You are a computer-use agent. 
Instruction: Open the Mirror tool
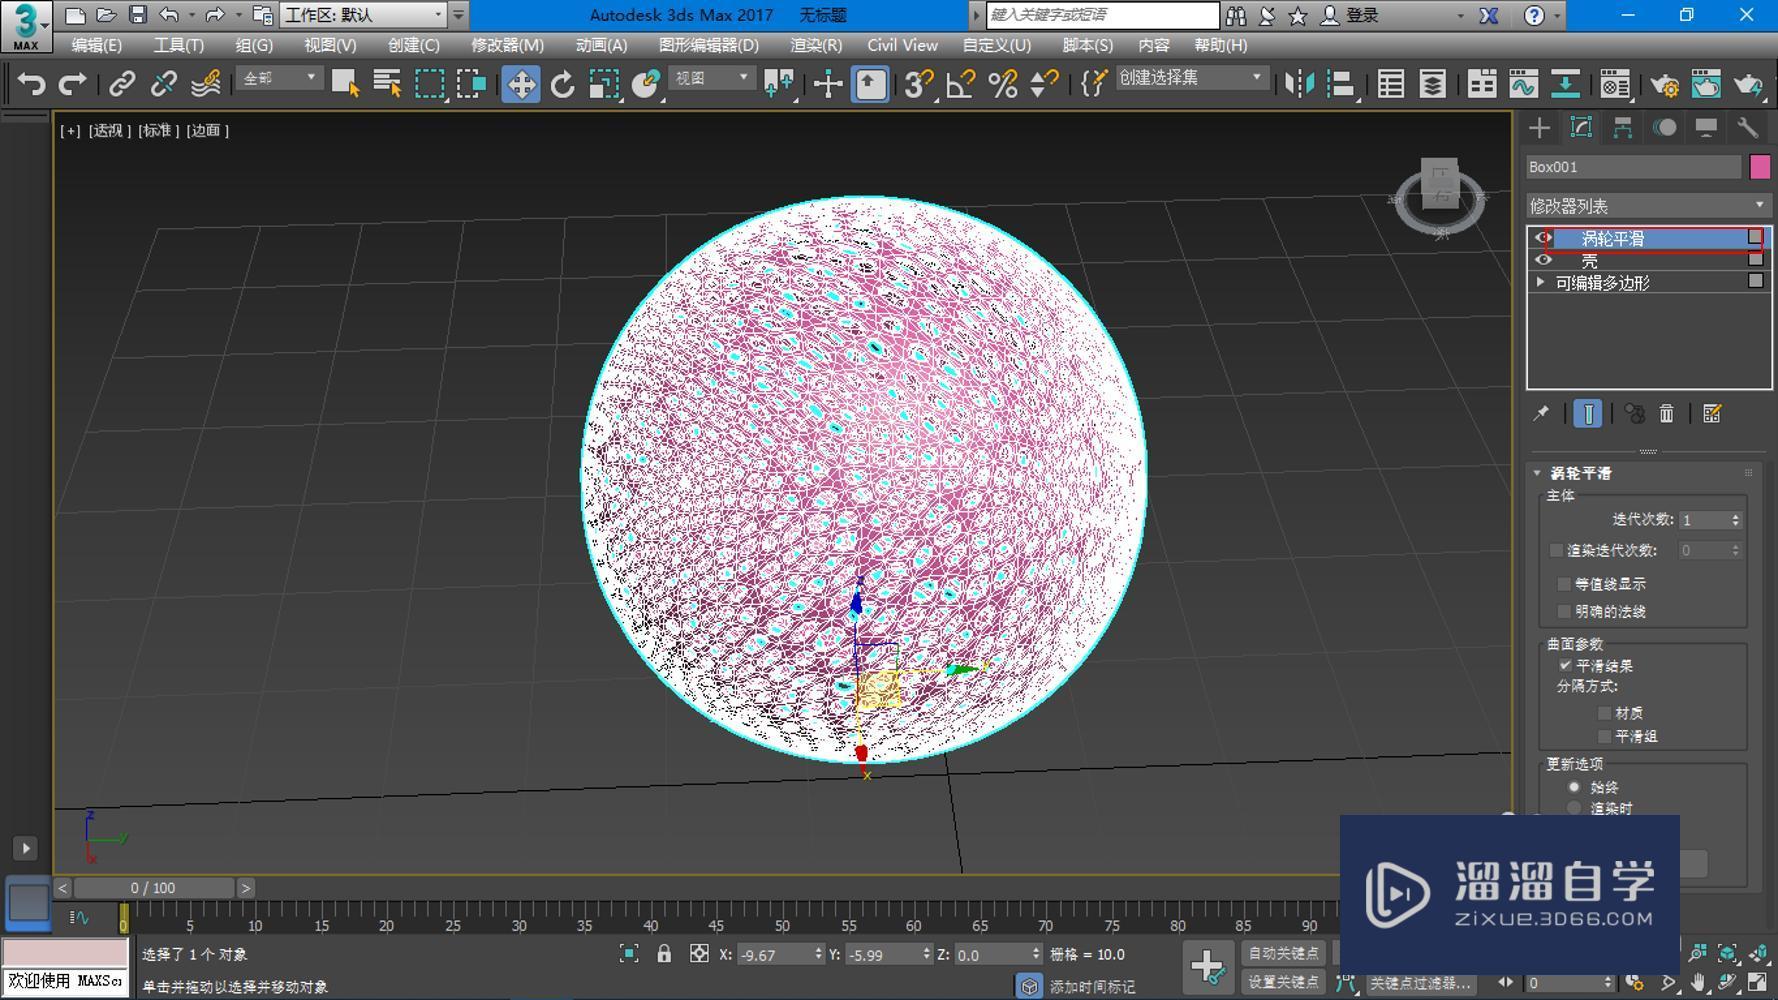(x=1299, y=84)
